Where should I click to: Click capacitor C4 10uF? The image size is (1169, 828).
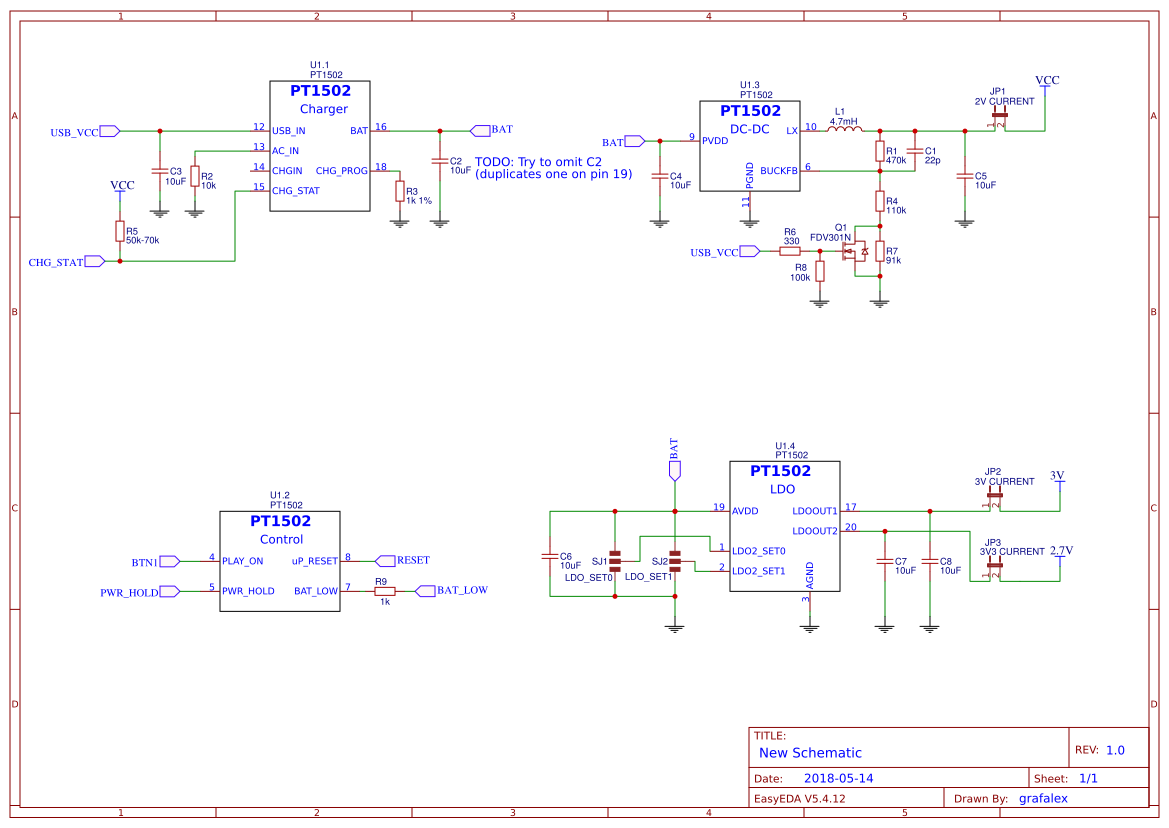(660, 177)
